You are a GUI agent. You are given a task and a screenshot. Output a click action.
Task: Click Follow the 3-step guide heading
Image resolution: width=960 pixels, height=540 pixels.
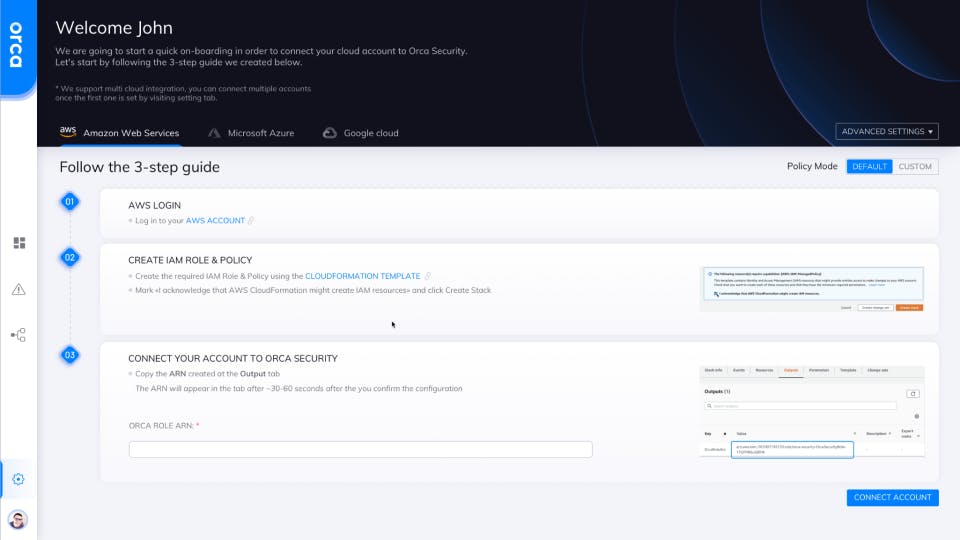tap(140, 167)
